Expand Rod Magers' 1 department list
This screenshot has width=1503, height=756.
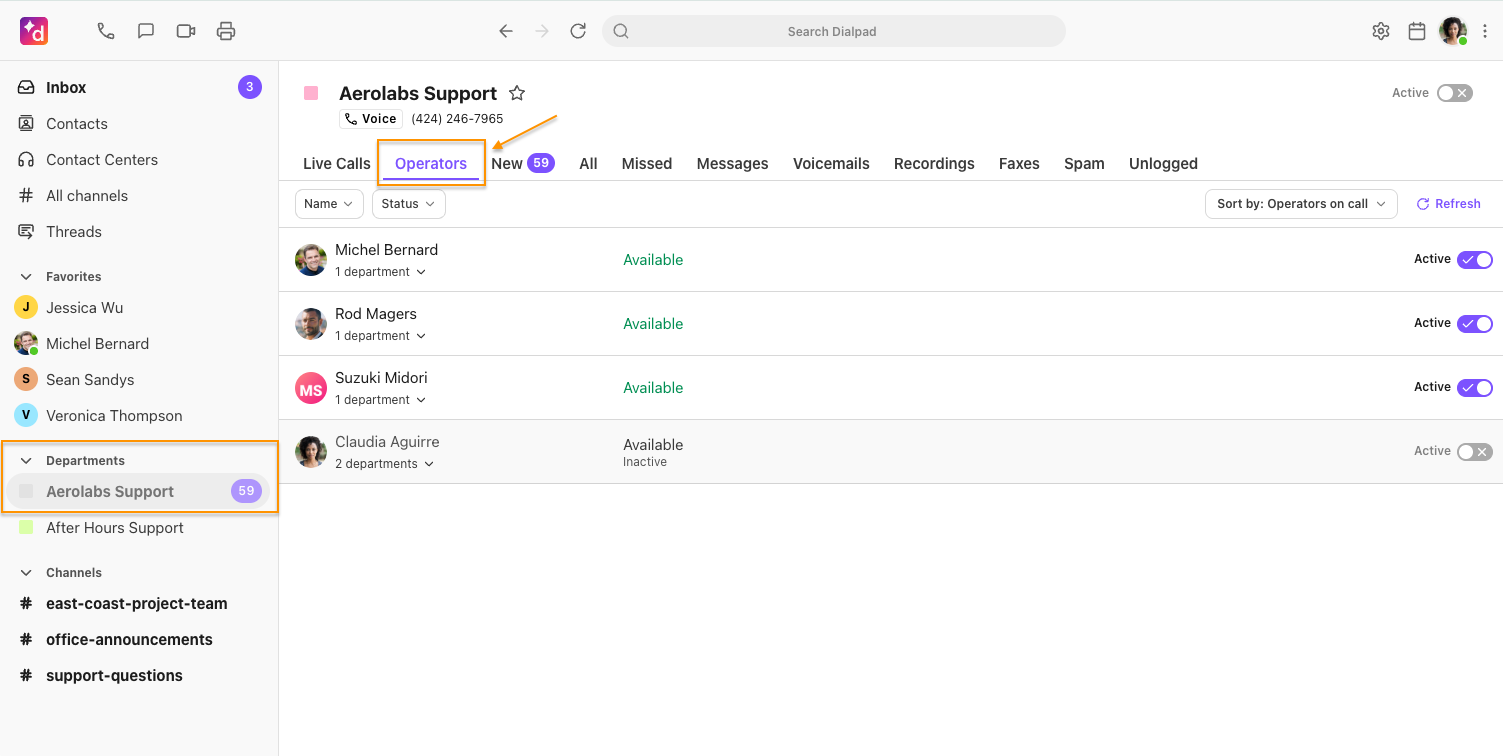pos(380,336)
